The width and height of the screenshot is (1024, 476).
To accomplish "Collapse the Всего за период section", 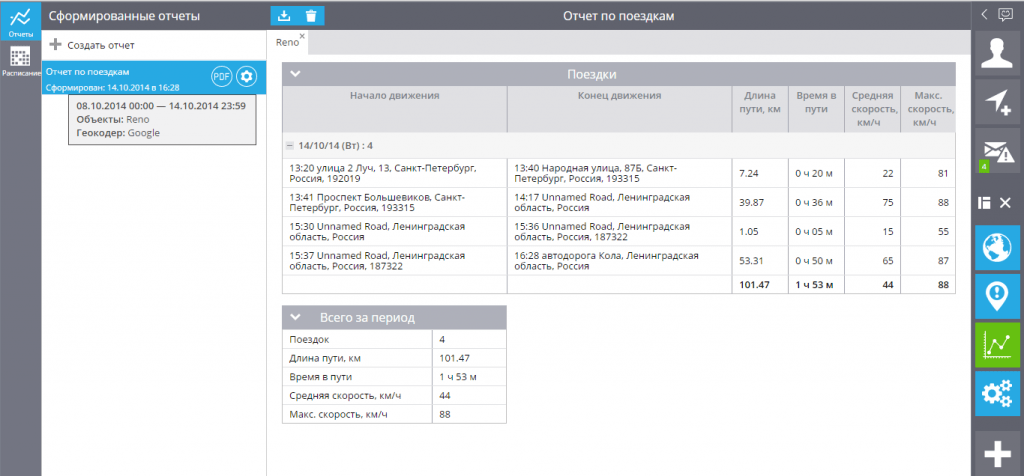I will pyautogui.click(x=295, y=317).
